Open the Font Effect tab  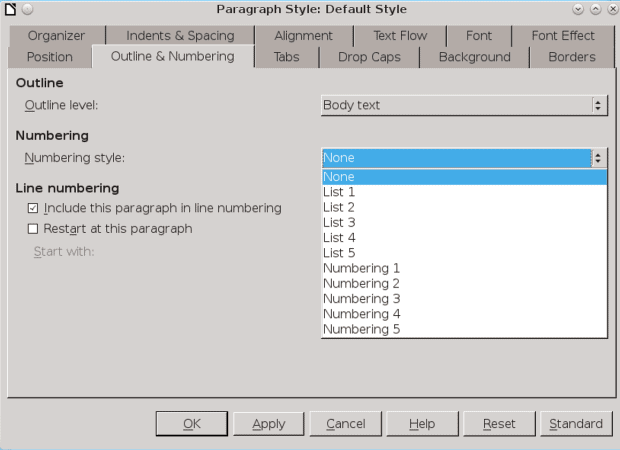coord(563,36)
